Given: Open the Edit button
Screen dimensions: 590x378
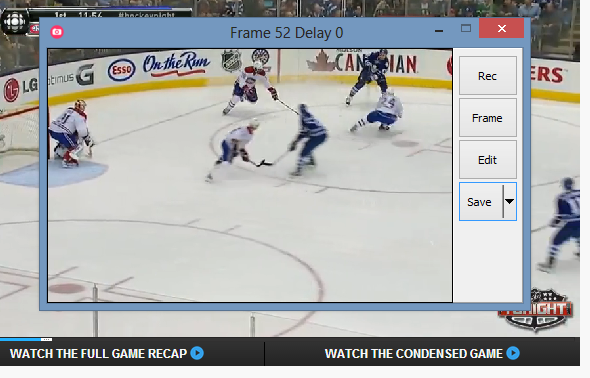Looking at the screenshot, I should [x=488, y=160].
